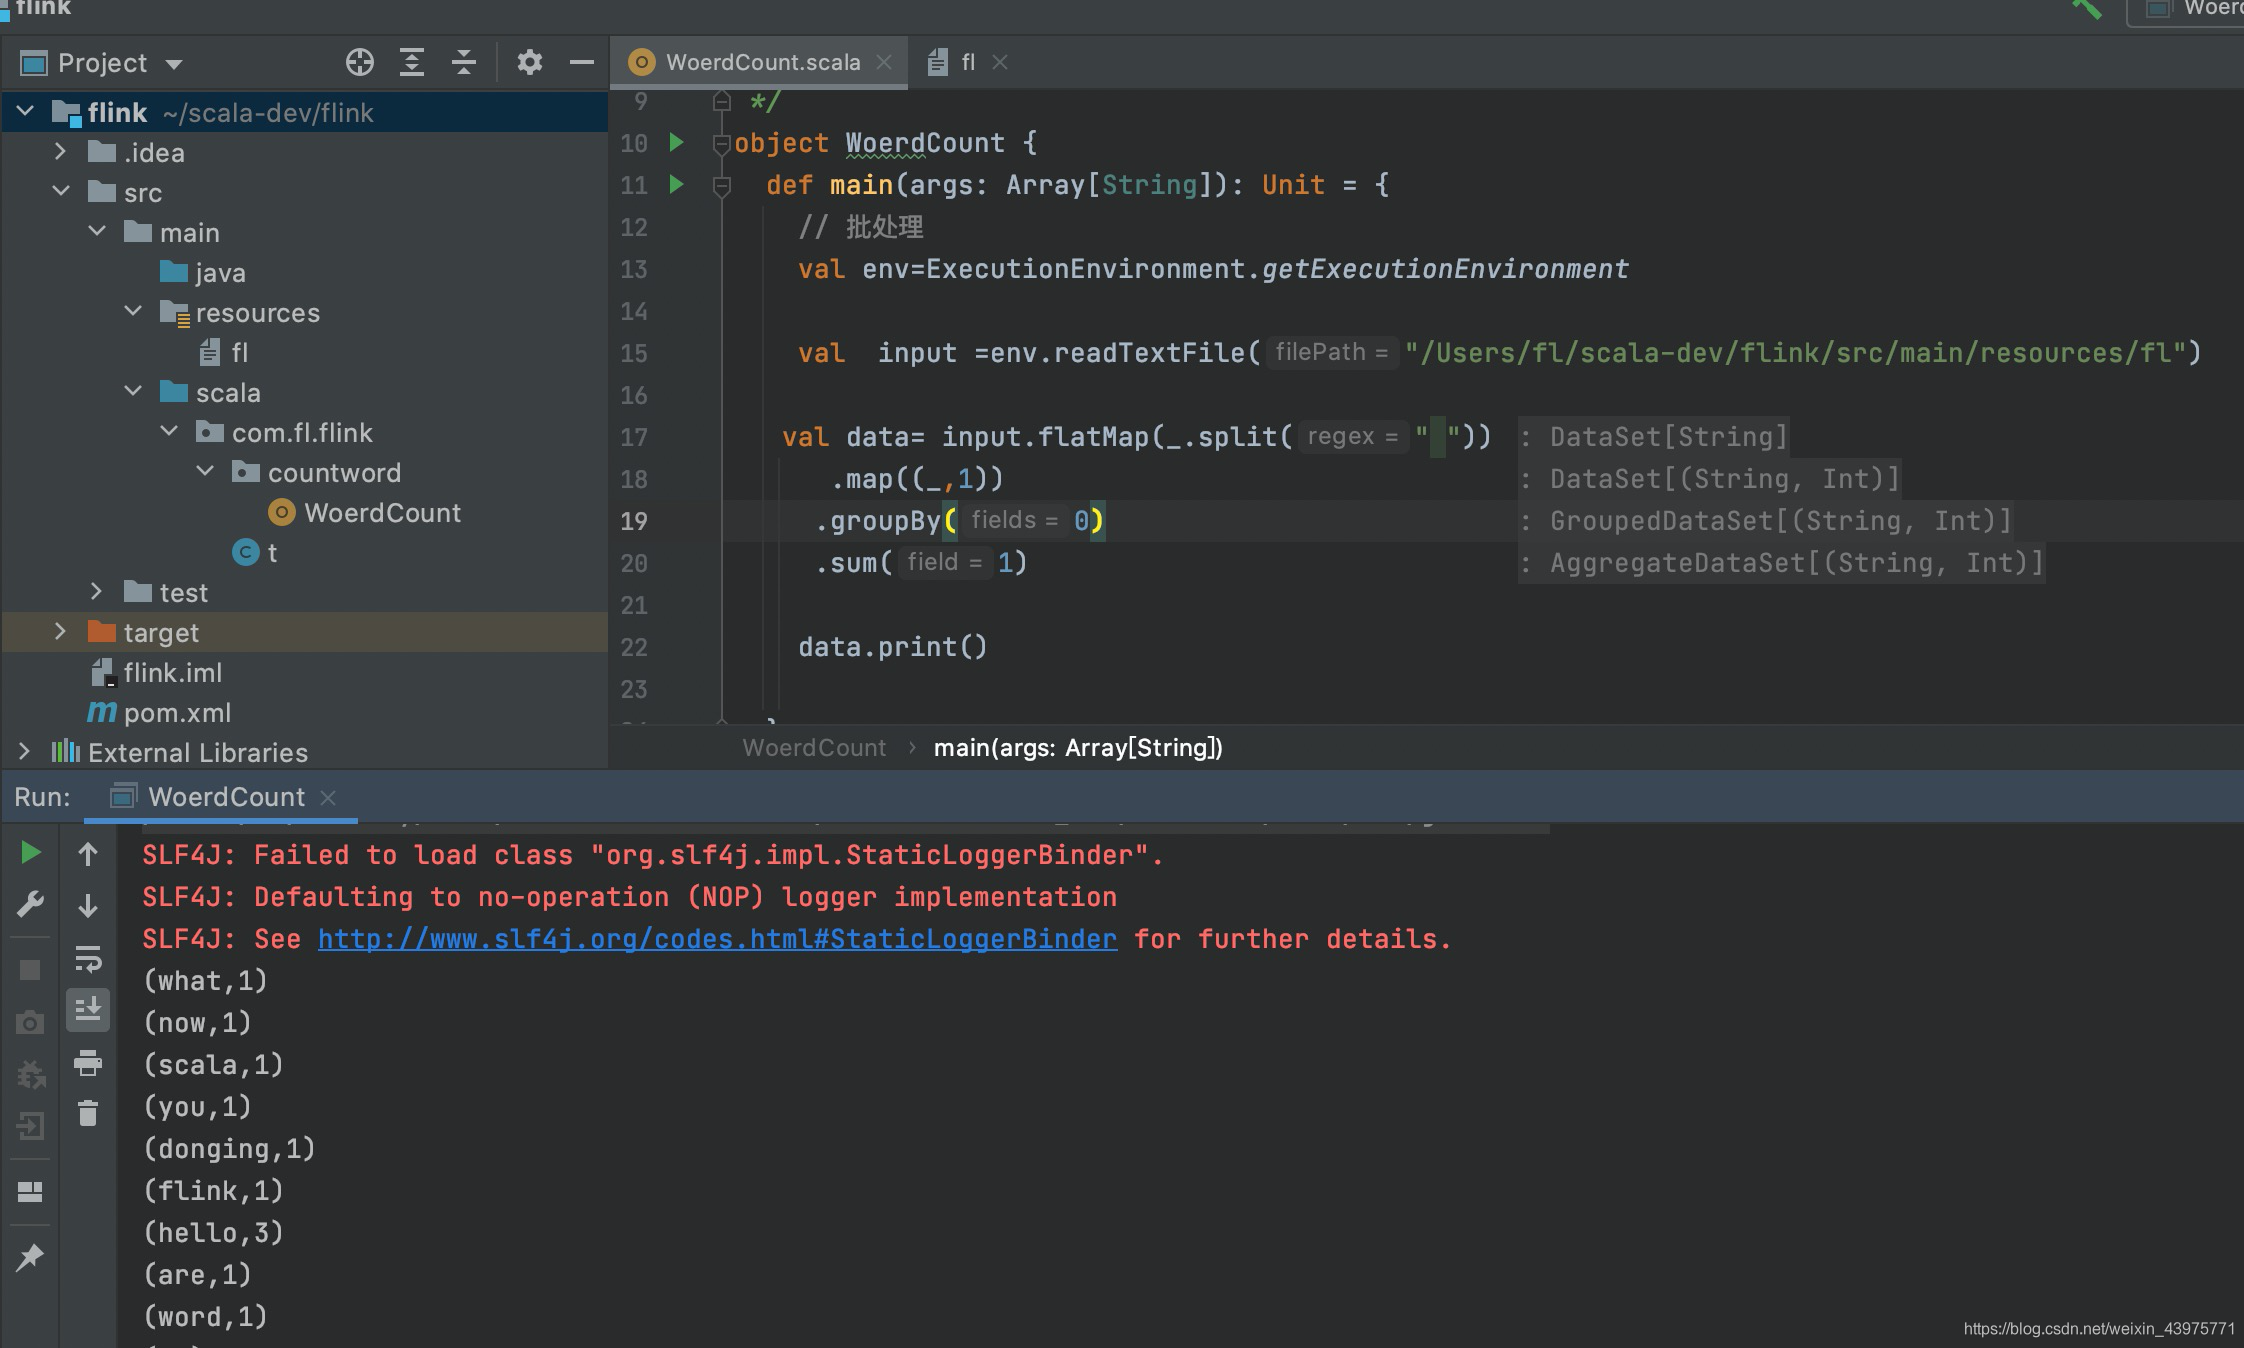The image size is (2244, 1348).
Task: Click Expand All in Project panel
Action: point(412,63)
